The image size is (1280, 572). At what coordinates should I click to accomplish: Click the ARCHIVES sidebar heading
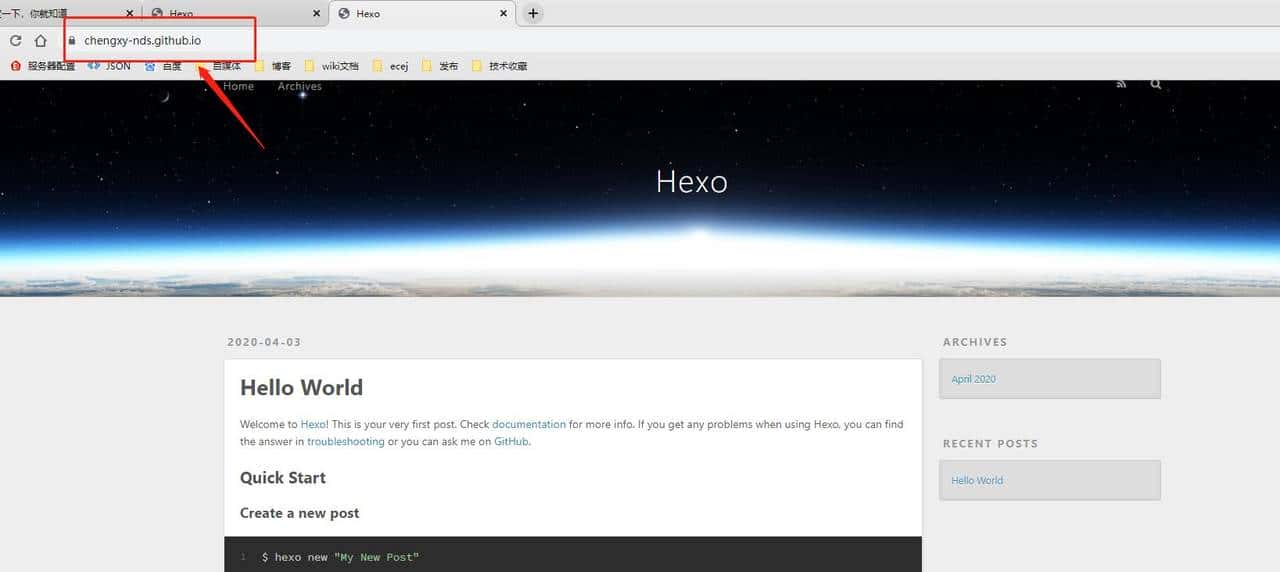tap(975, 342)
